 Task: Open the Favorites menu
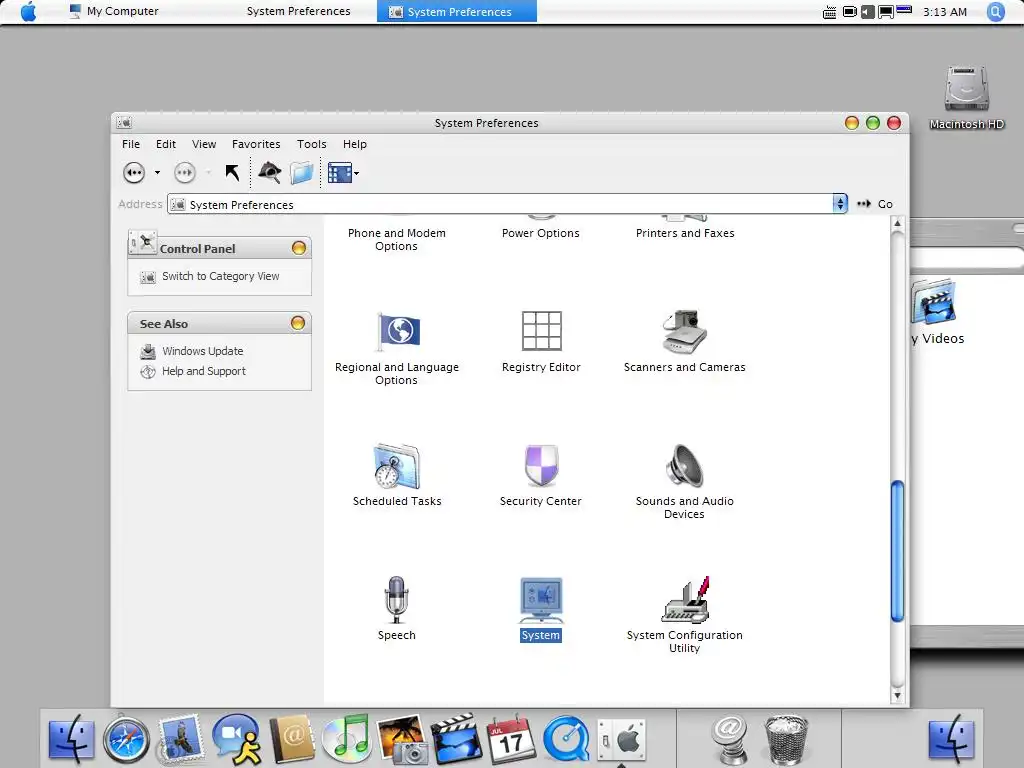[256, 144]
